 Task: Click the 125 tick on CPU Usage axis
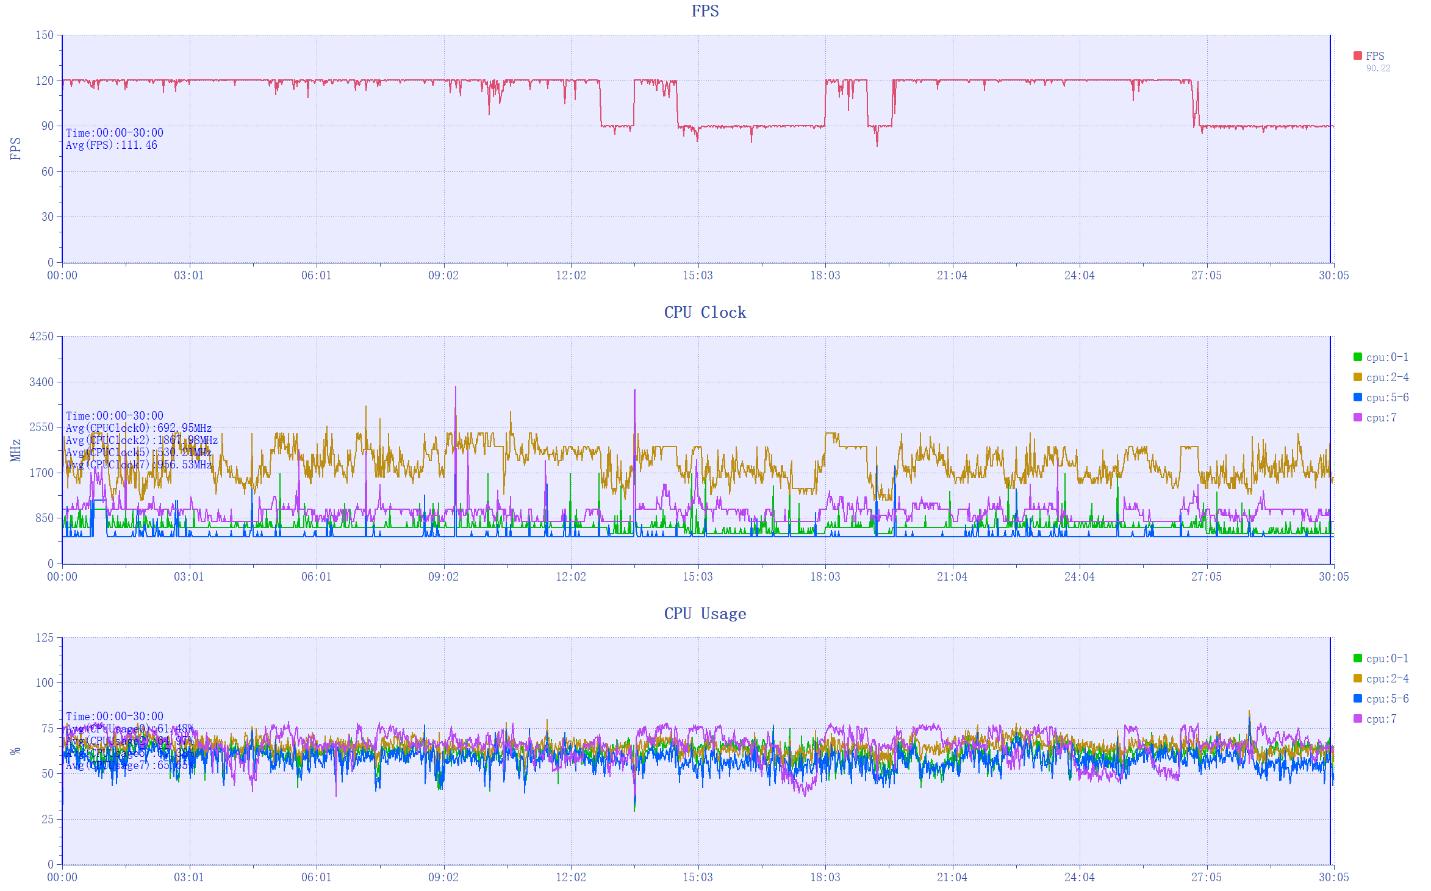pyautogui.click(x=44, y=638)
